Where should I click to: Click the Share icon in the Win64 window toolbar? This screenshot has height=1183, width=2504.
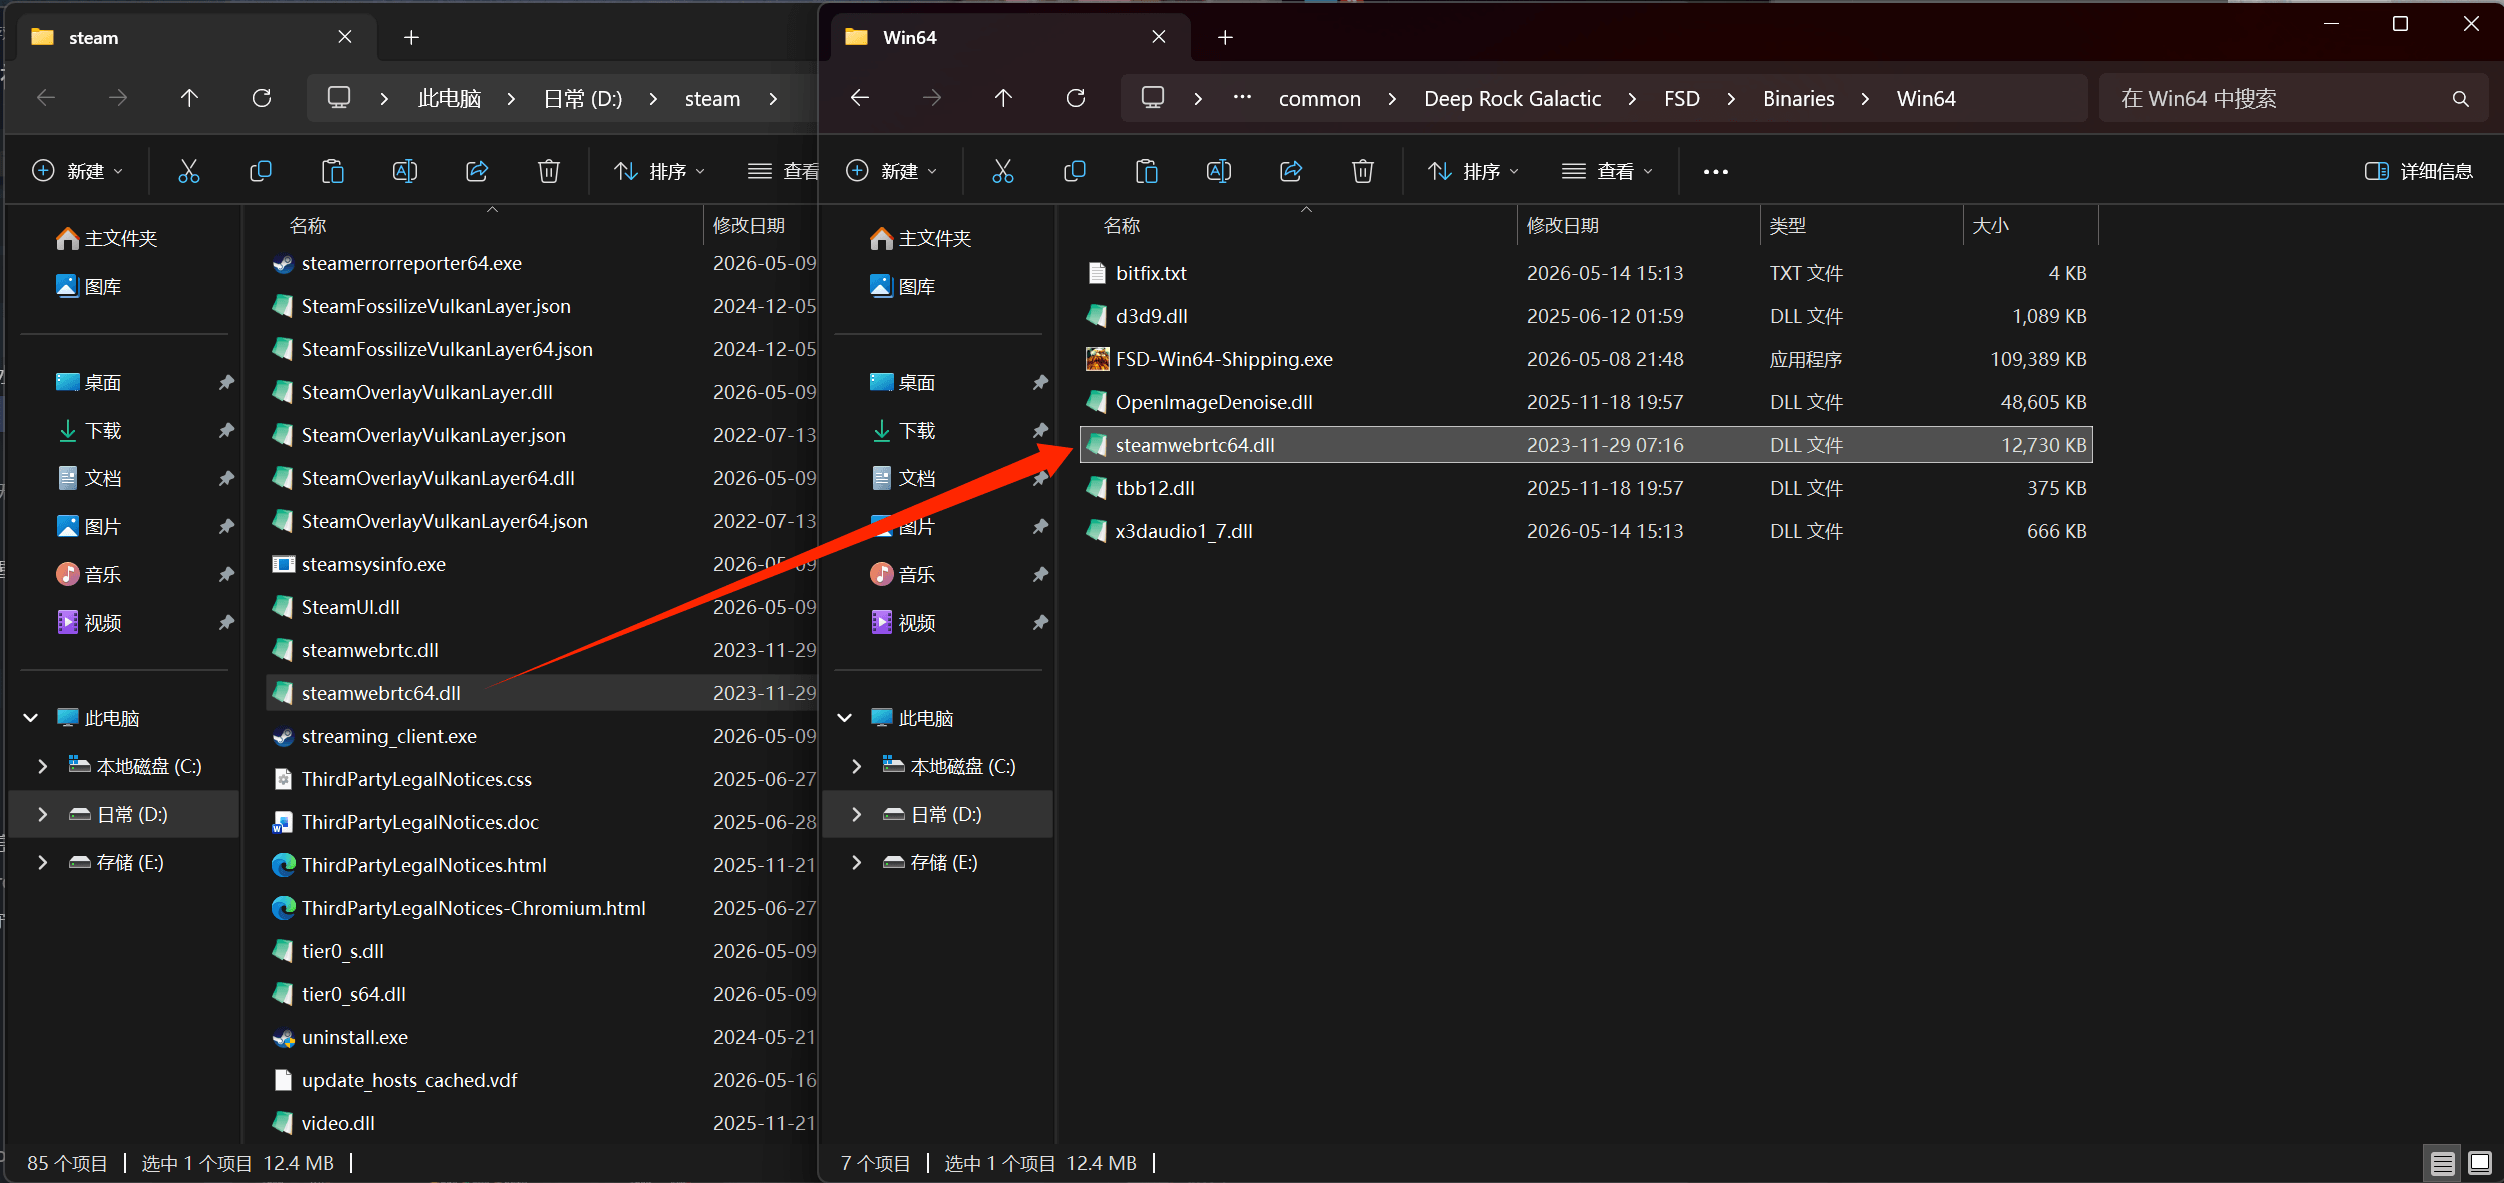coord(1291,171)
